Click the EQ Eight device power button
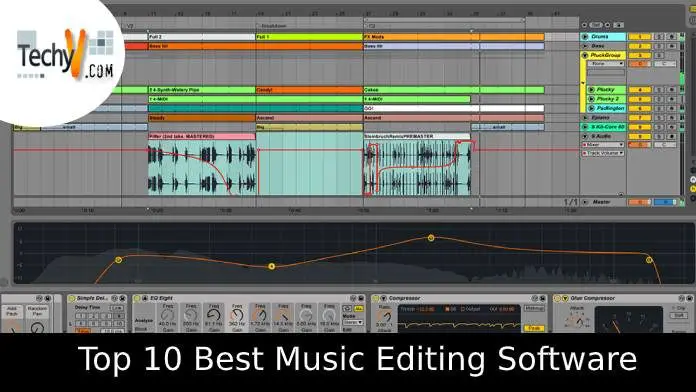Image resolution: width=696 pixels, height=392 pixels. pos(137,298)
